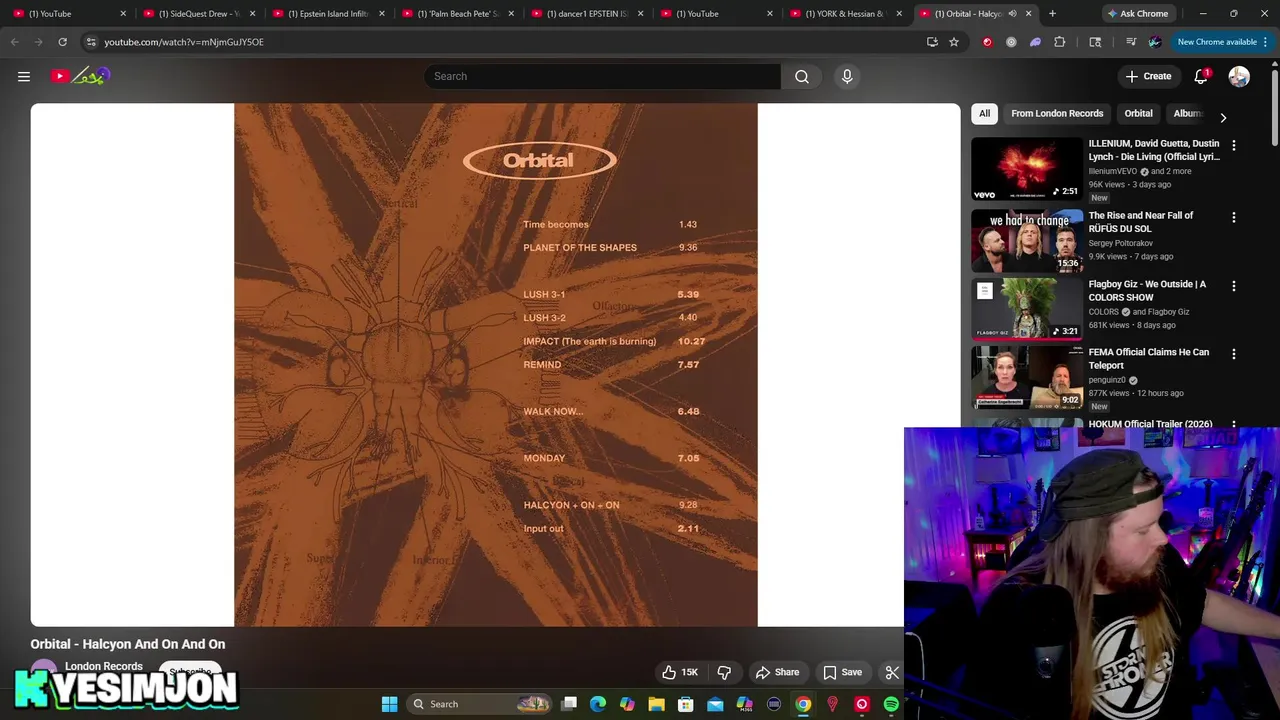Viewport: 1280px width, 720px height.
Task: Focus the YouTube search field
Action: click(602, 76)
